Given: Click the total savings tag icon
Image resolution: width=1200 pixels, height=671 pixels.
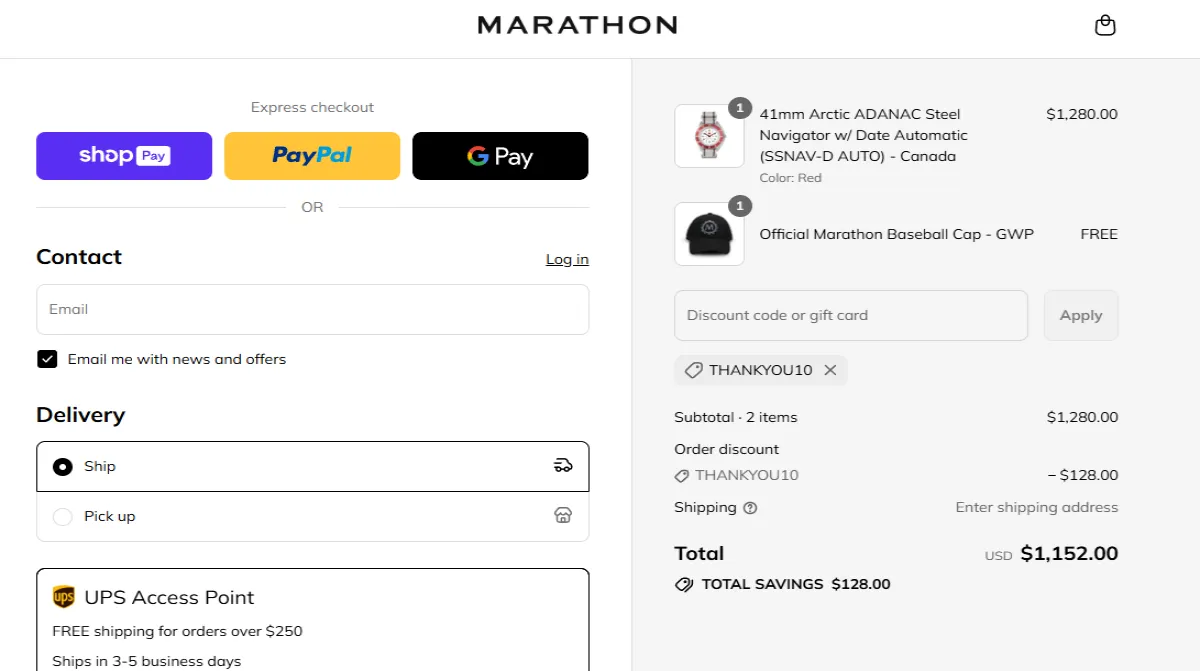Looking at the screenshot, I should tap(684, 585).
